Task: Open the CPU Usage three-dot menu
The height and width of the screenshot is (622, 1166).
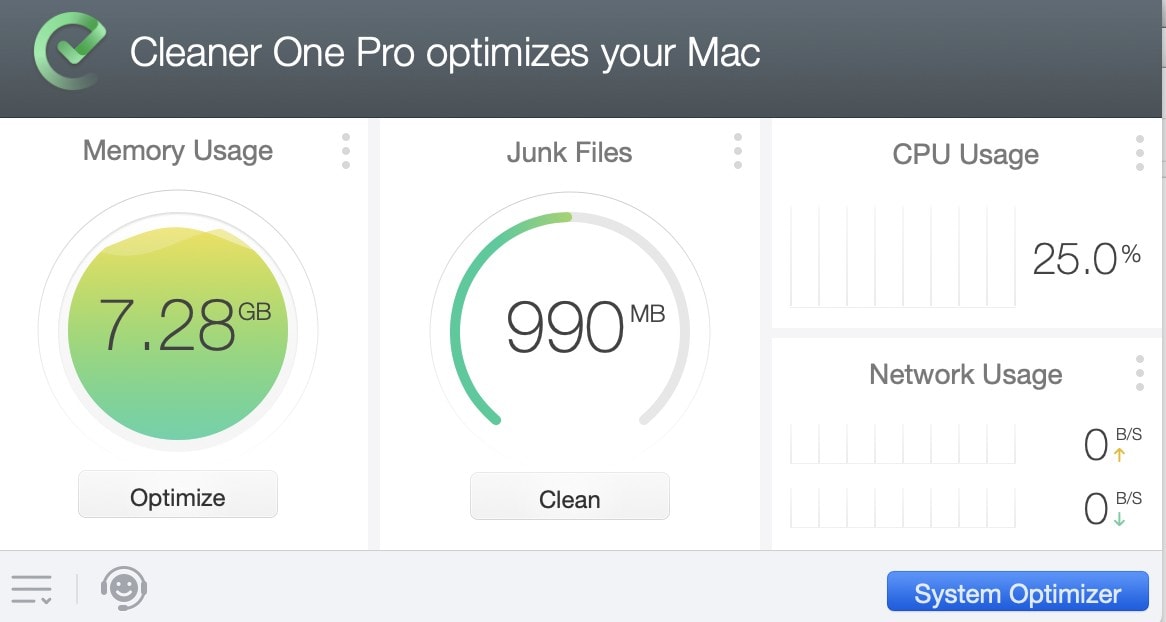Action: click(x=1139, y=153)
